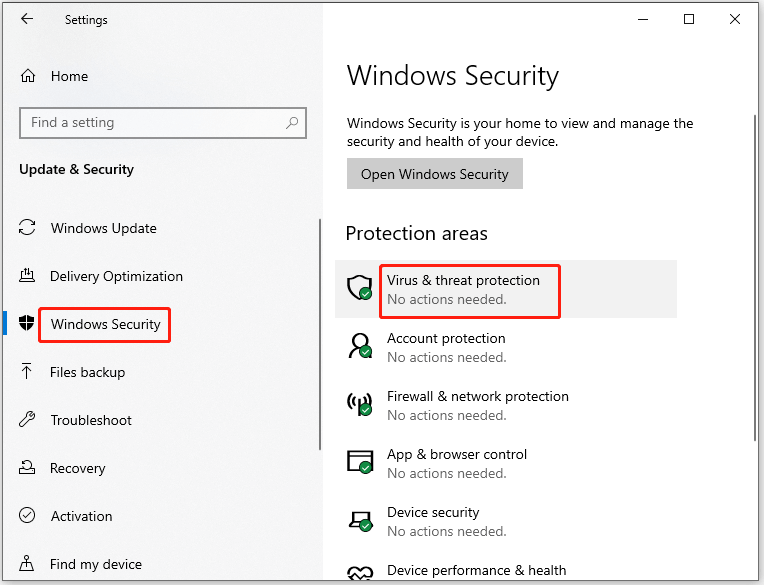The width and height of the screenshot is (764, 585).
Task: Click the Troubleshoot wrench icon
Action: click(x=27, y=419)
